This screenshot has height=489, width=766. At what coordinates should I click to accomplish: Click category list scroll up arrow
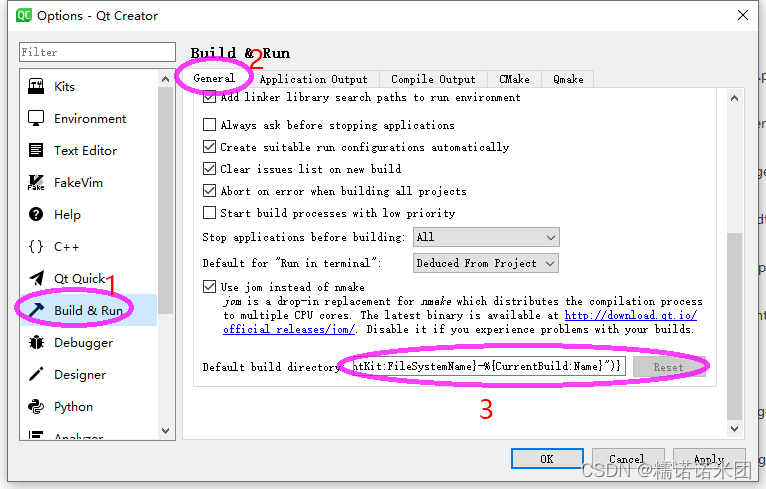[166, 79]
